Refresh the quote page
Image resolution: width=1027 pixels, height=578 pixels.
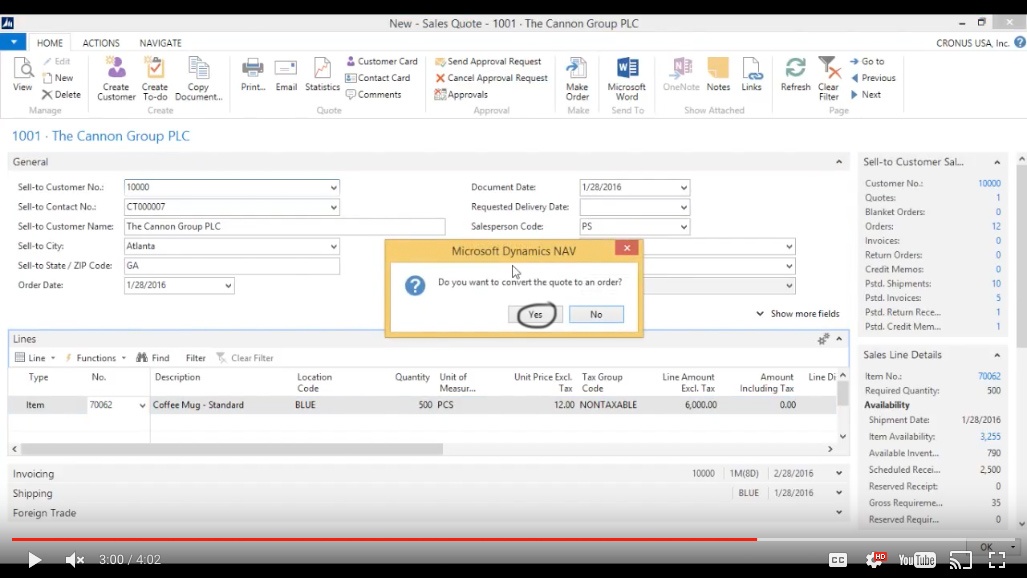tap(795, 74)
